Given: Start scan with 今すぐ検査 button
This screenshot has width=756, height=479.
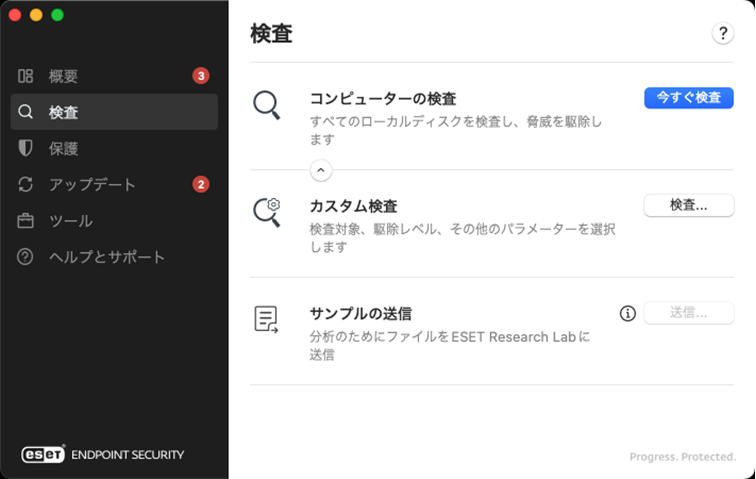Looking at the screenshot, I should [688, 98].
